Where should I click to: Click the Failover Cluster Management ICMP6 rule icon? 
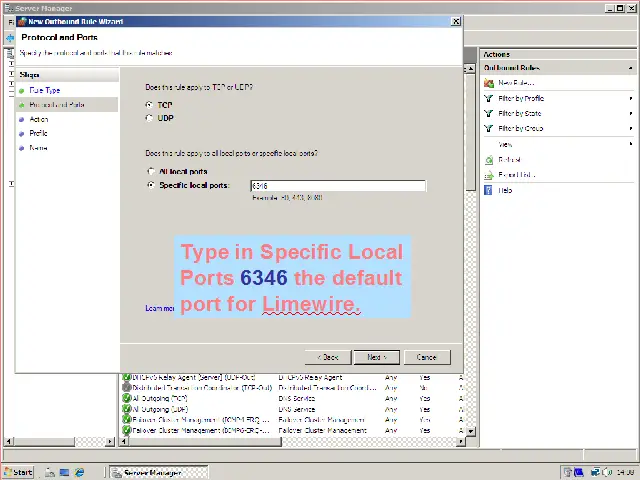tap(127, 430)
